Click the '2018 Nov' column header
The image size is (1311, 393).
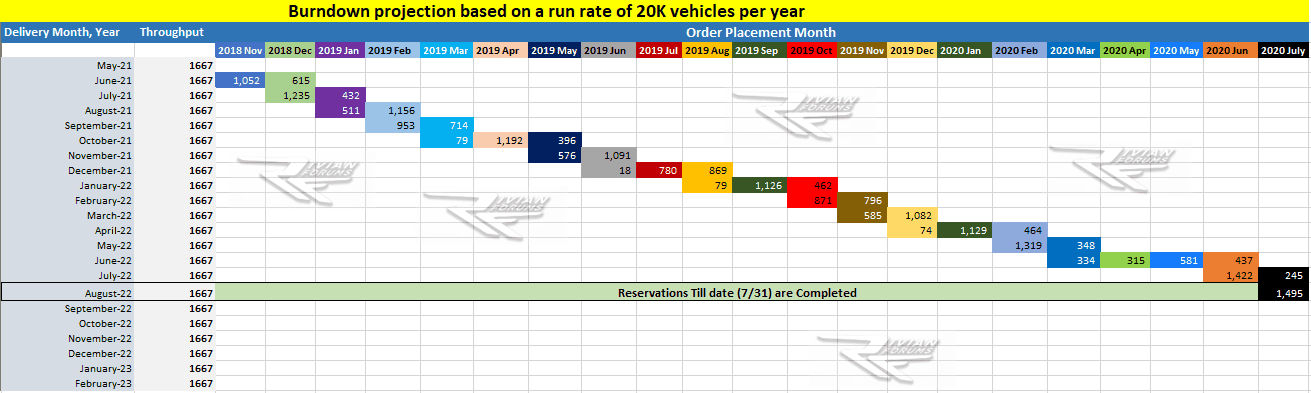pos(240,49)
